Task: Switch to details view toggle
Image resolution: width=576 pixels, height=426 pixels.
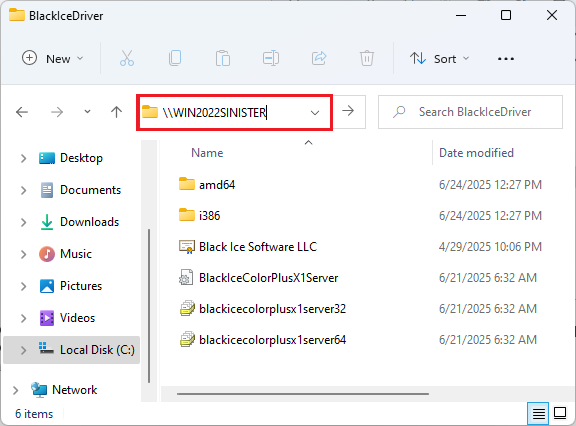Action: [x=538, y=413]
